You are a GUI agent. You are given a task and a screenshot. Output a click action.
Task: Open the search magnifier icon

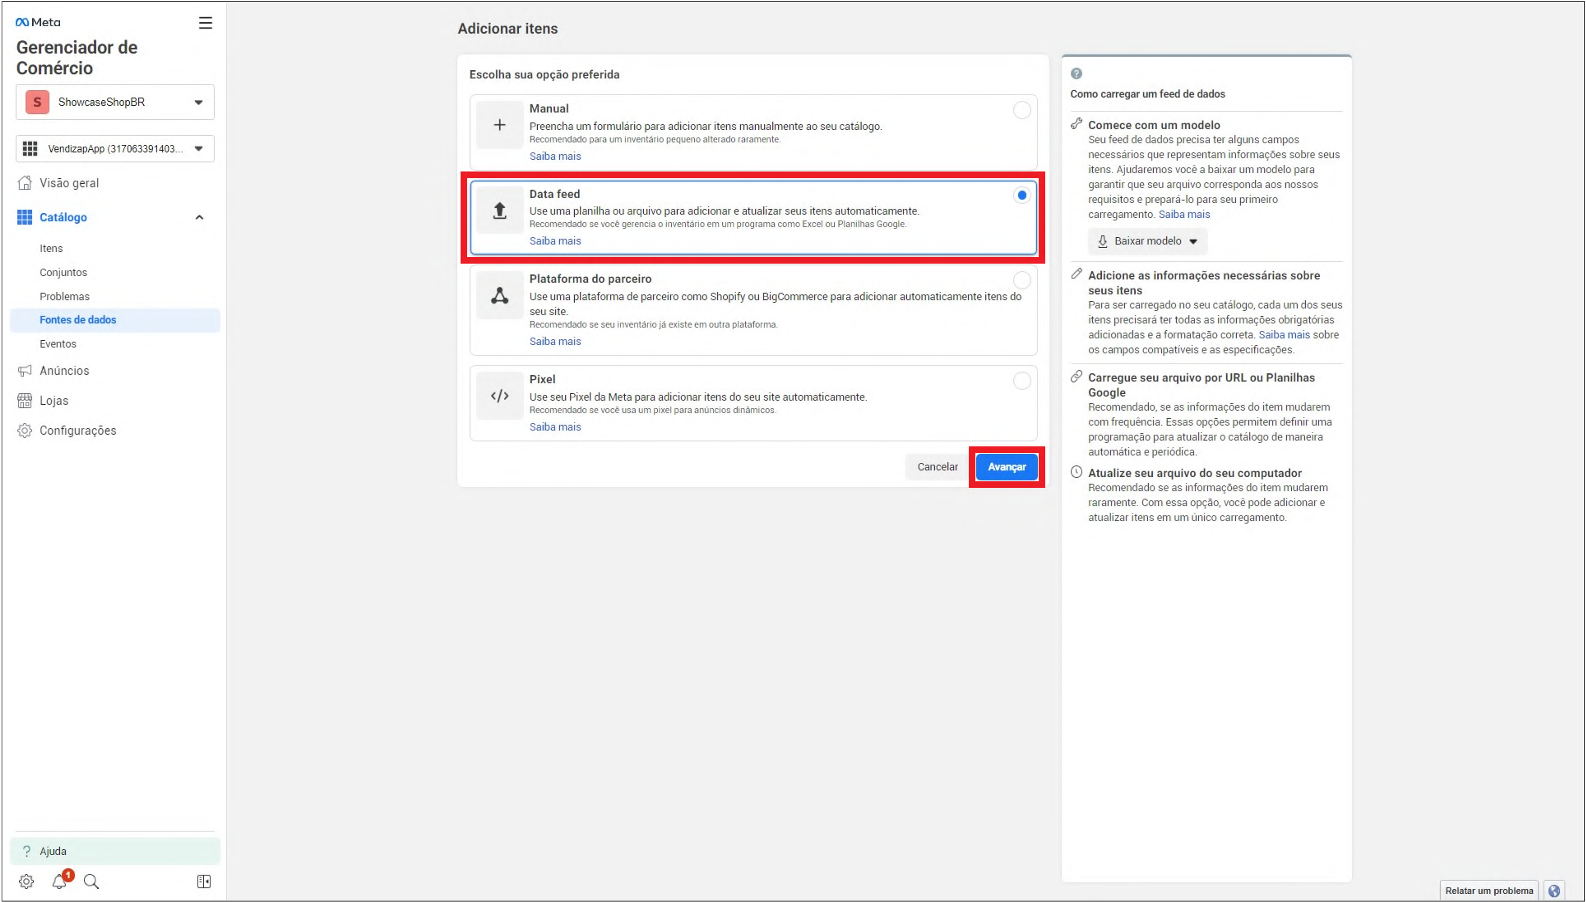pos(91,881)
